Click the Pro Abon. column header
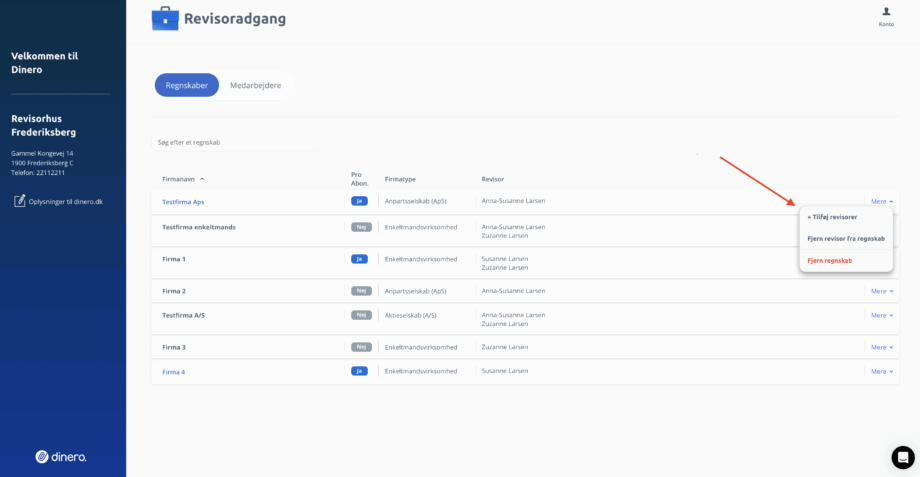 coord(360,179)
